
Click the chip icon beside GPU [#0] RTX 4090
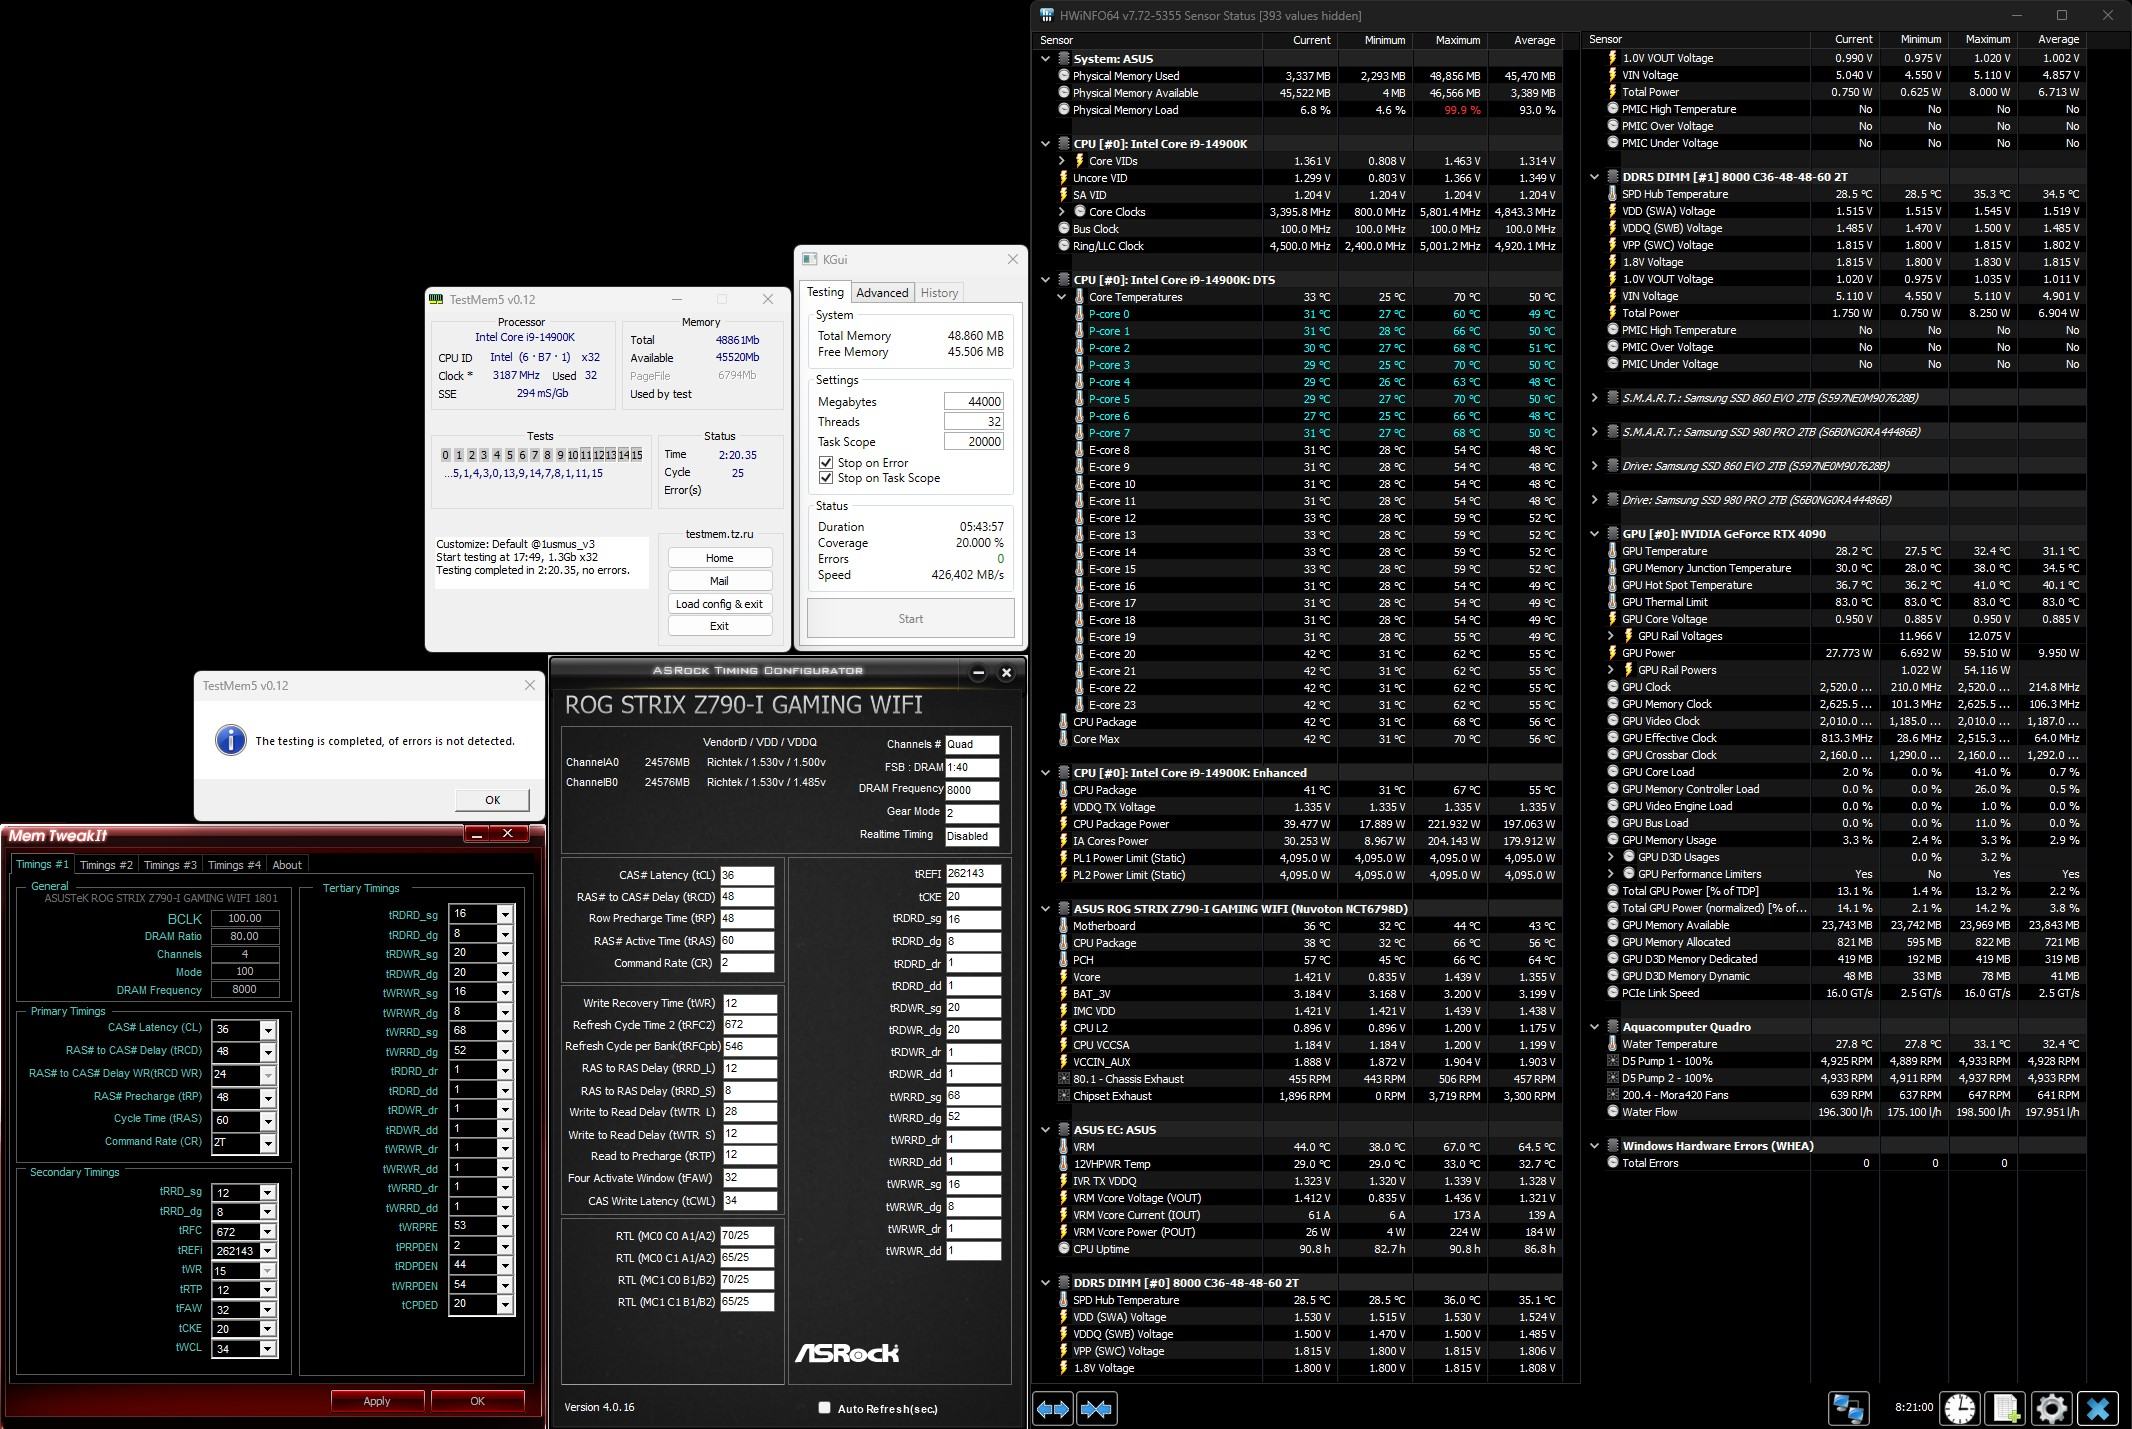pos(1612,534)
